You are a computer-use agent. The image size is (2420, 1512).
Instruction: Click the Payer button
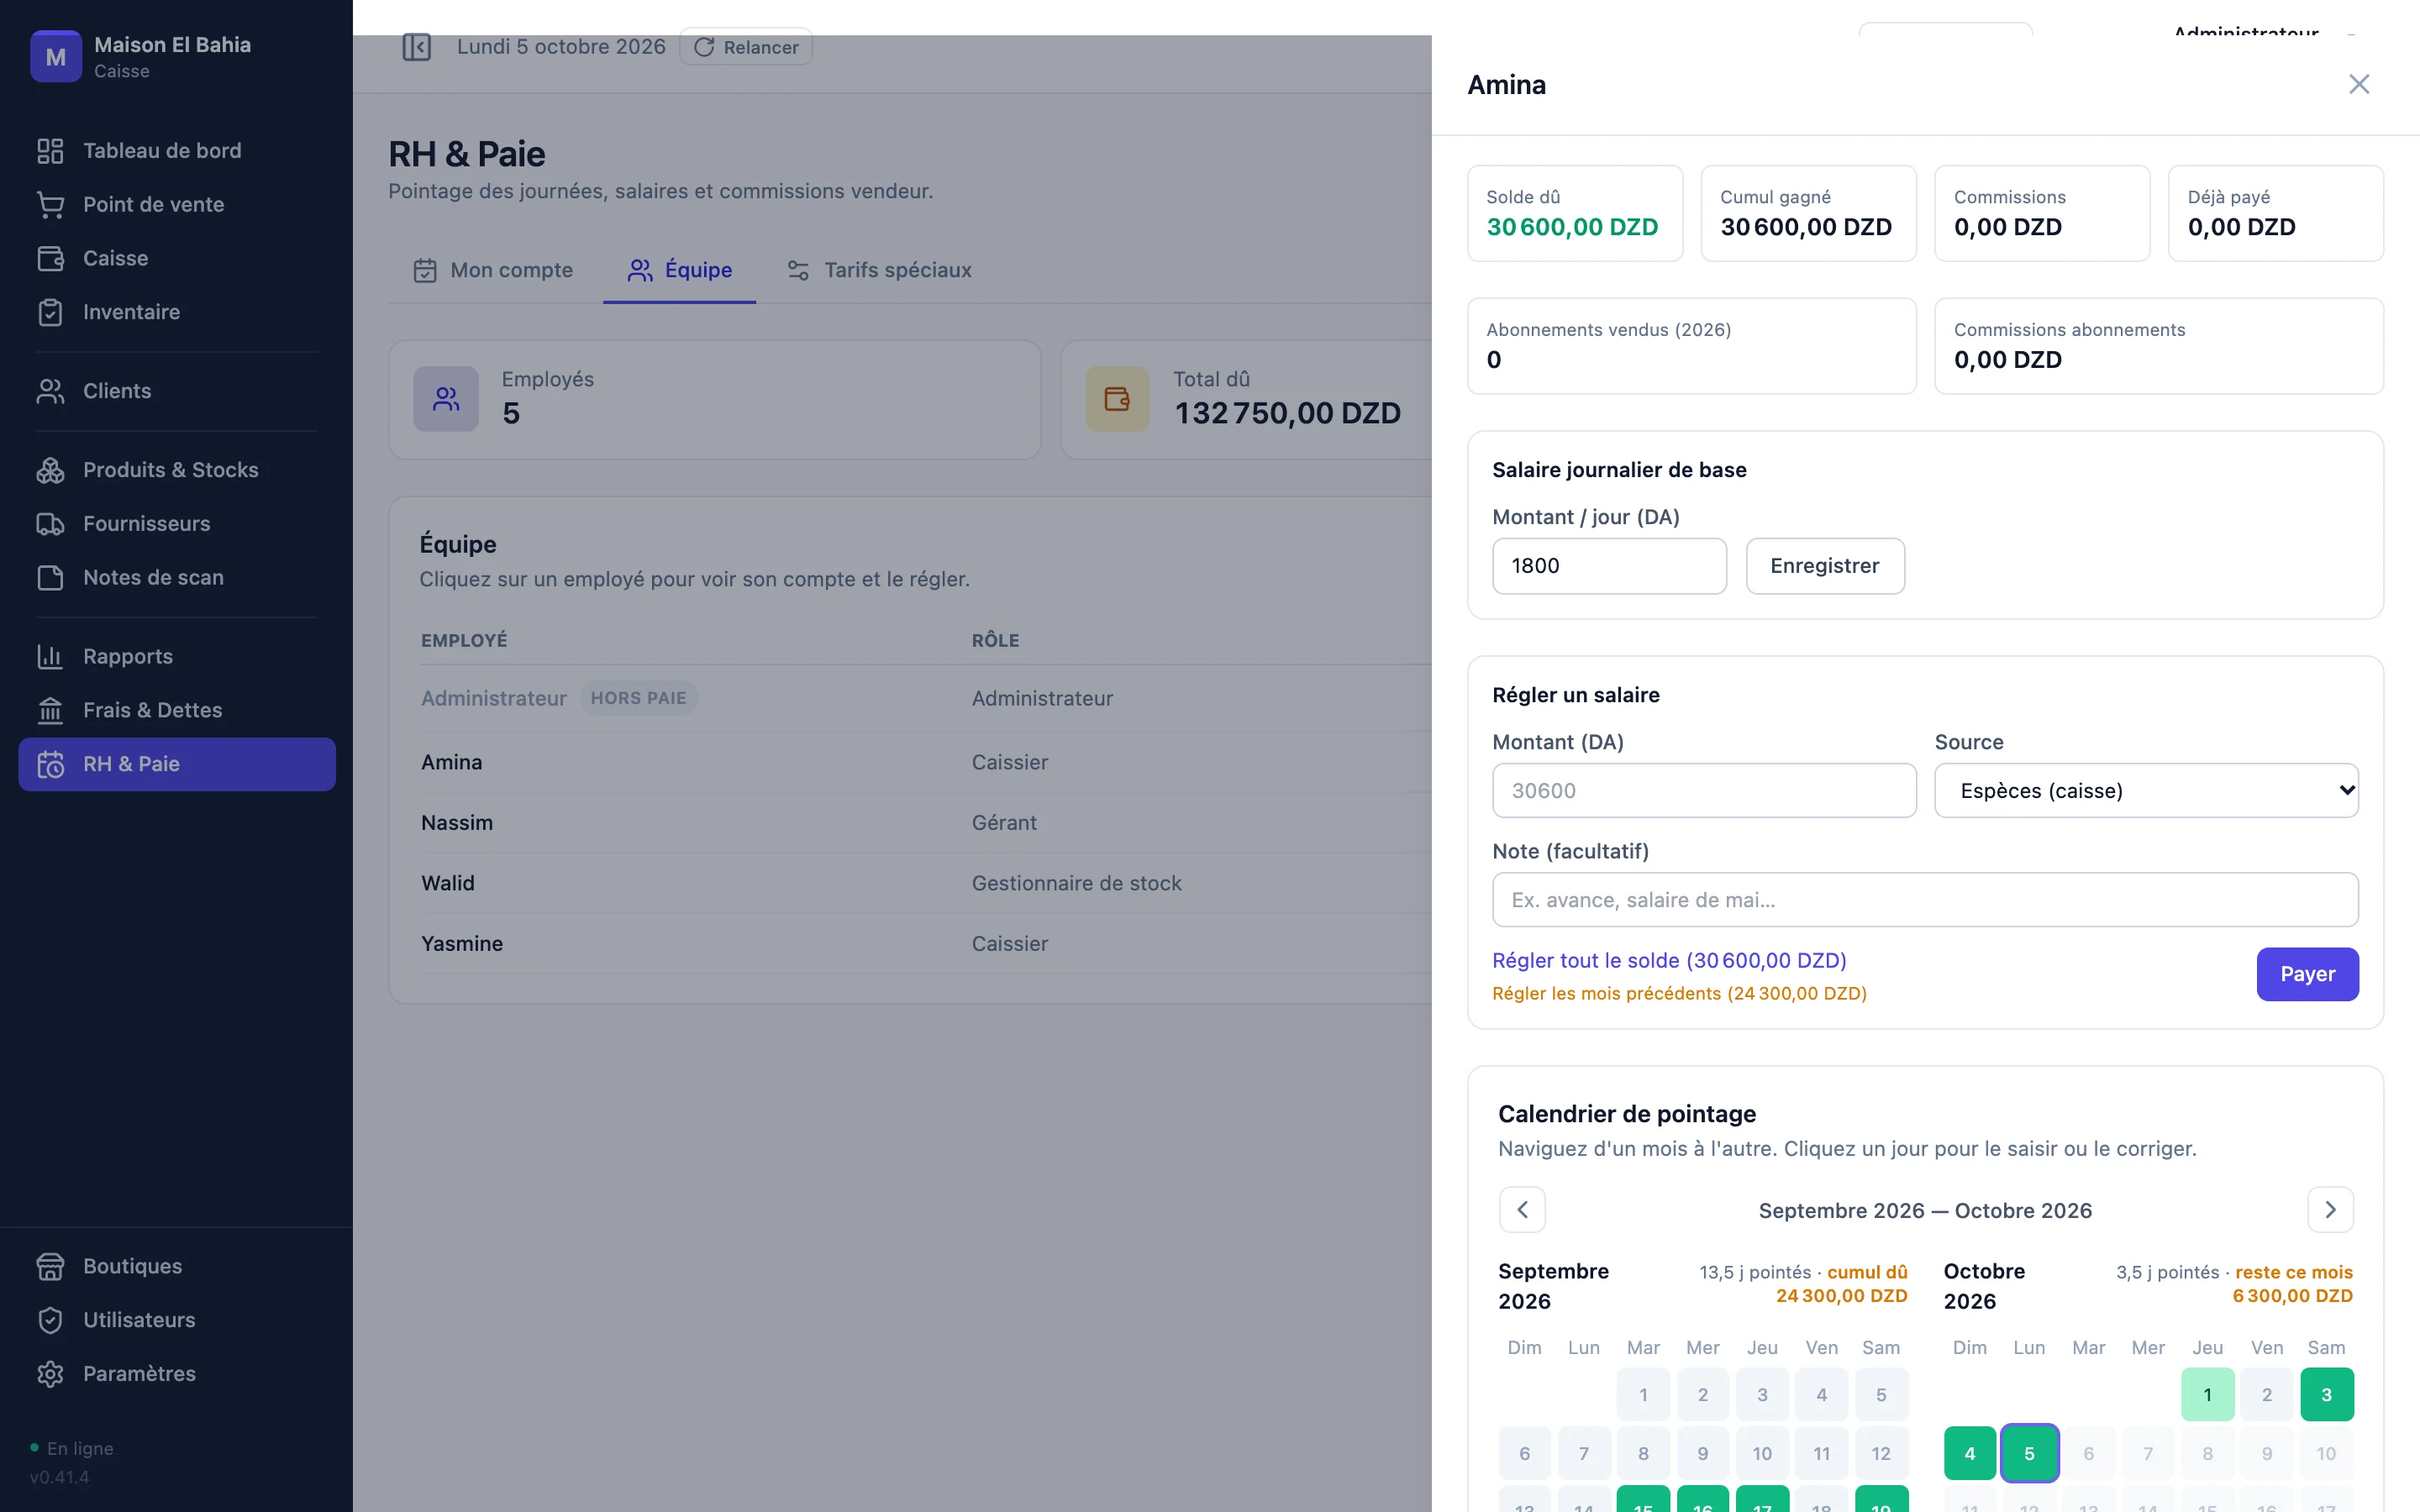pos(2307,974)
